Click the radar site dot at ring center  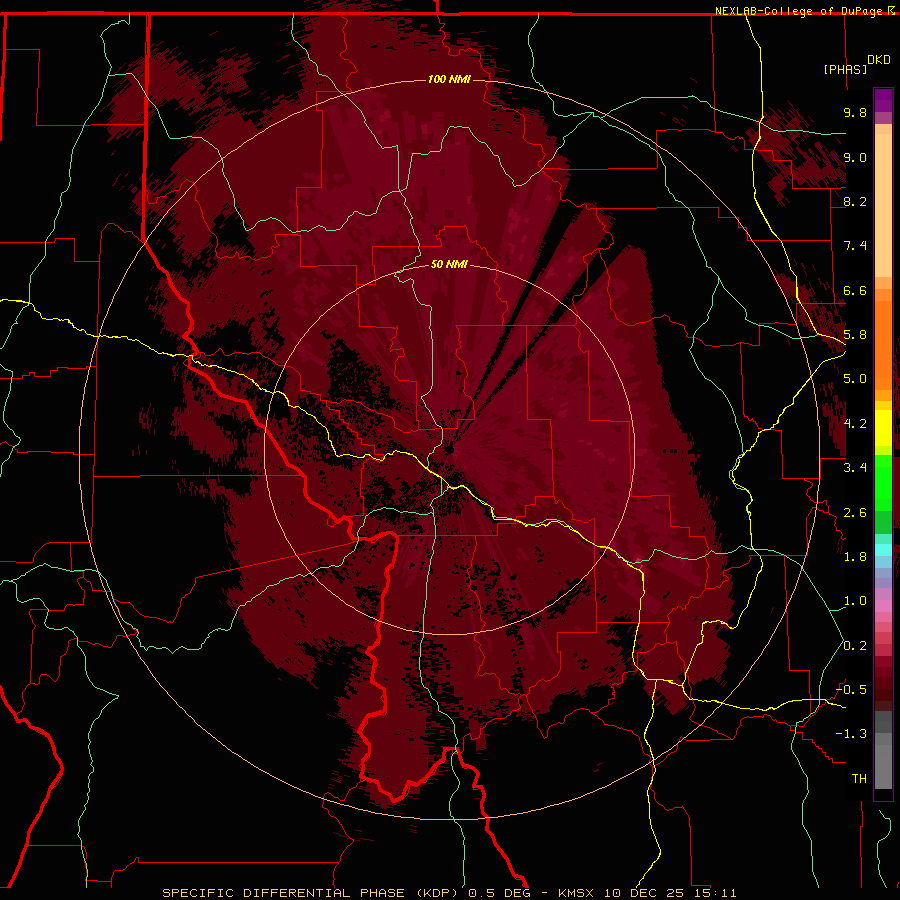pyautogui.click(x=449, y=449)
